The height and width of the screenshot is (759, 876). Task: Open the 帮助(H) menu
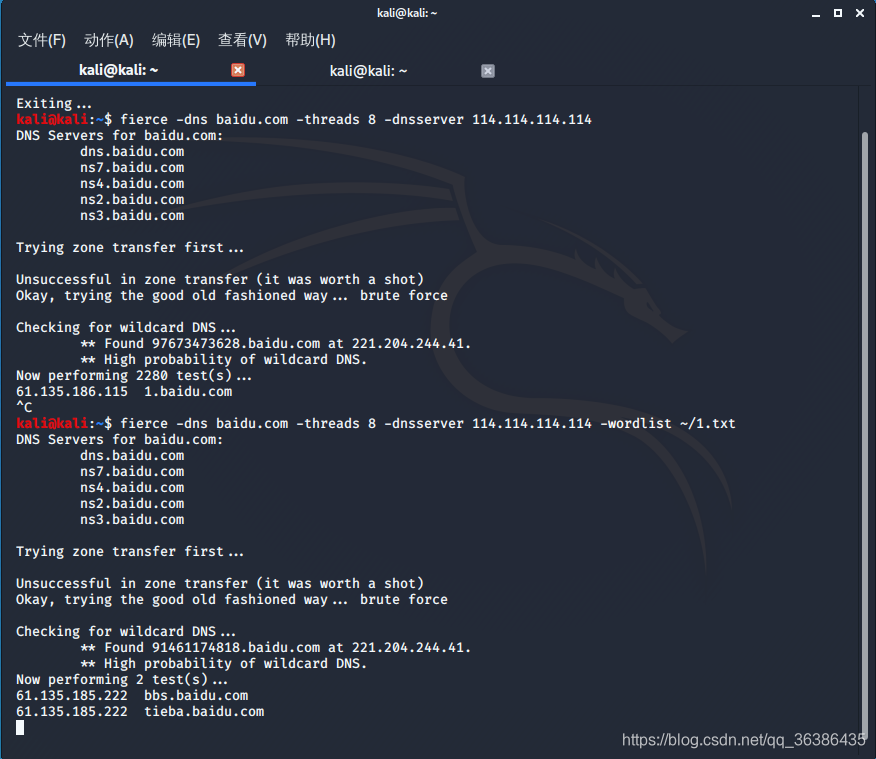310,40
